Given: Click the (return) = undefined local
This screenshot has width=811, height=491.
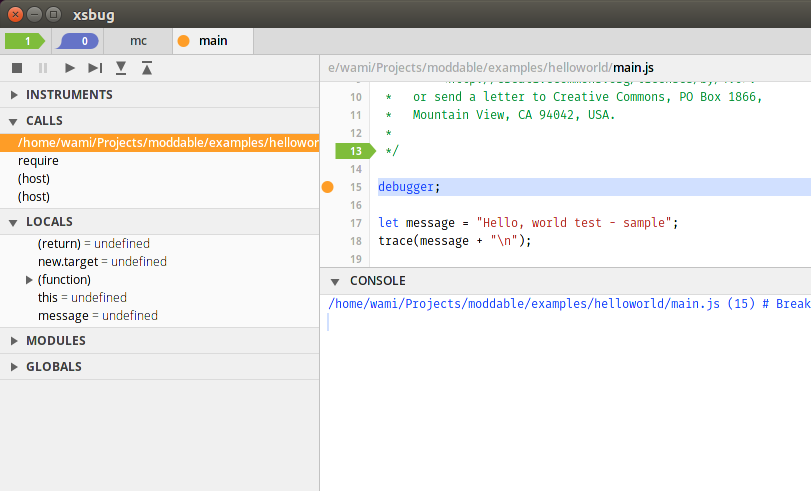Looking at the screenshot, I should coord(94,244).
